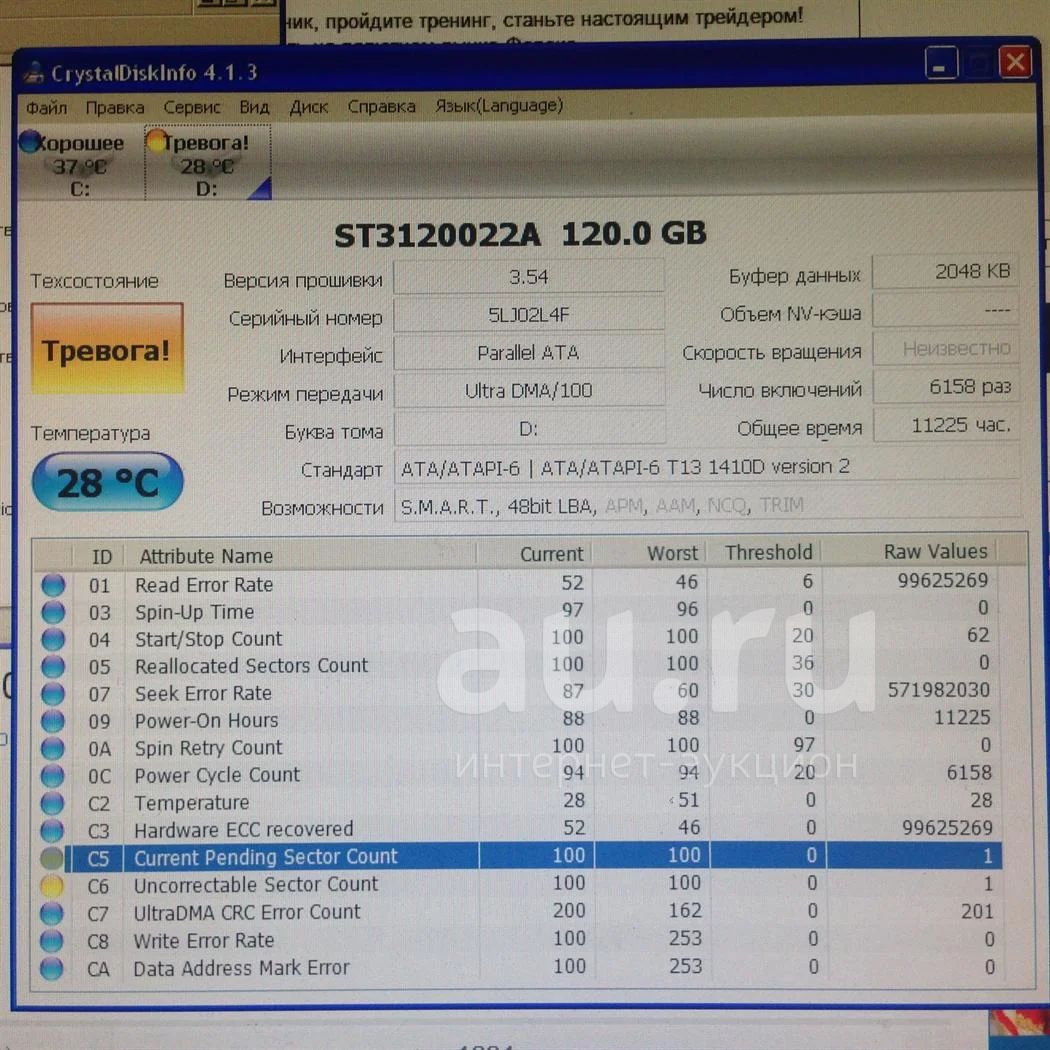Click the CrystalDiskInfo title bar app icon
1050x1050 pixels.
(34, 72)
